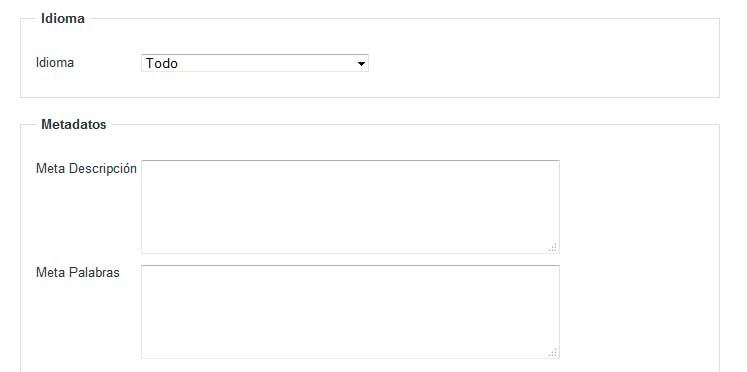Click the center of the Meta Palabras field
747x372 pixels.
pos(350,312)
